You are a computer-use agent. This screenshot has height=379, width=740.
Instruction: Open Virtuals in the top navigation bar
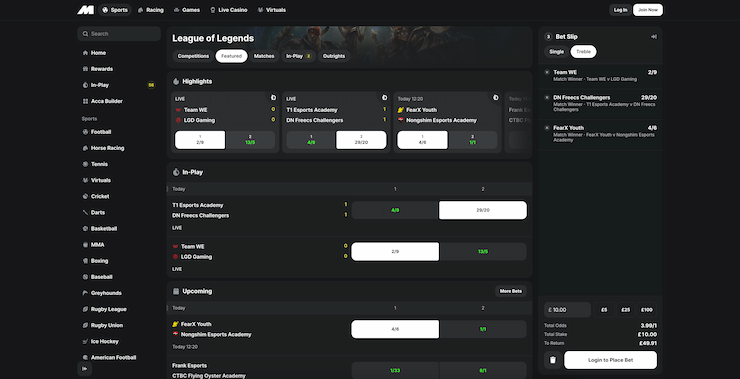point(272,10)
